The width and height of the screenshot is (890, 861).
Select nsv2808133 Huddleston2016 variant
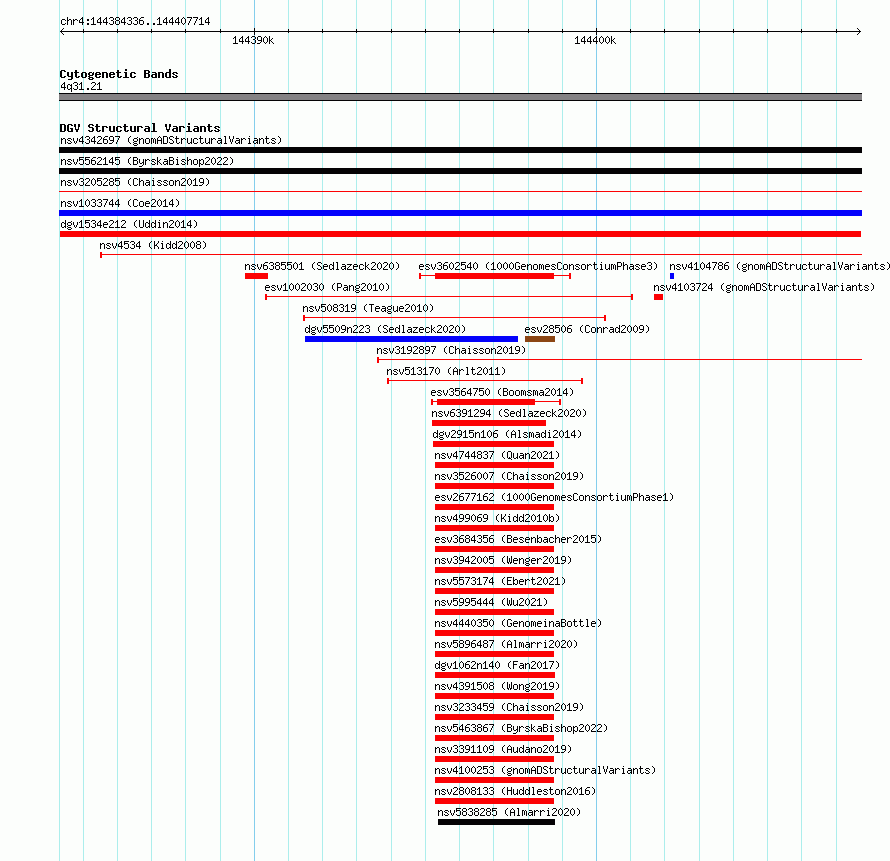(515, 791)
